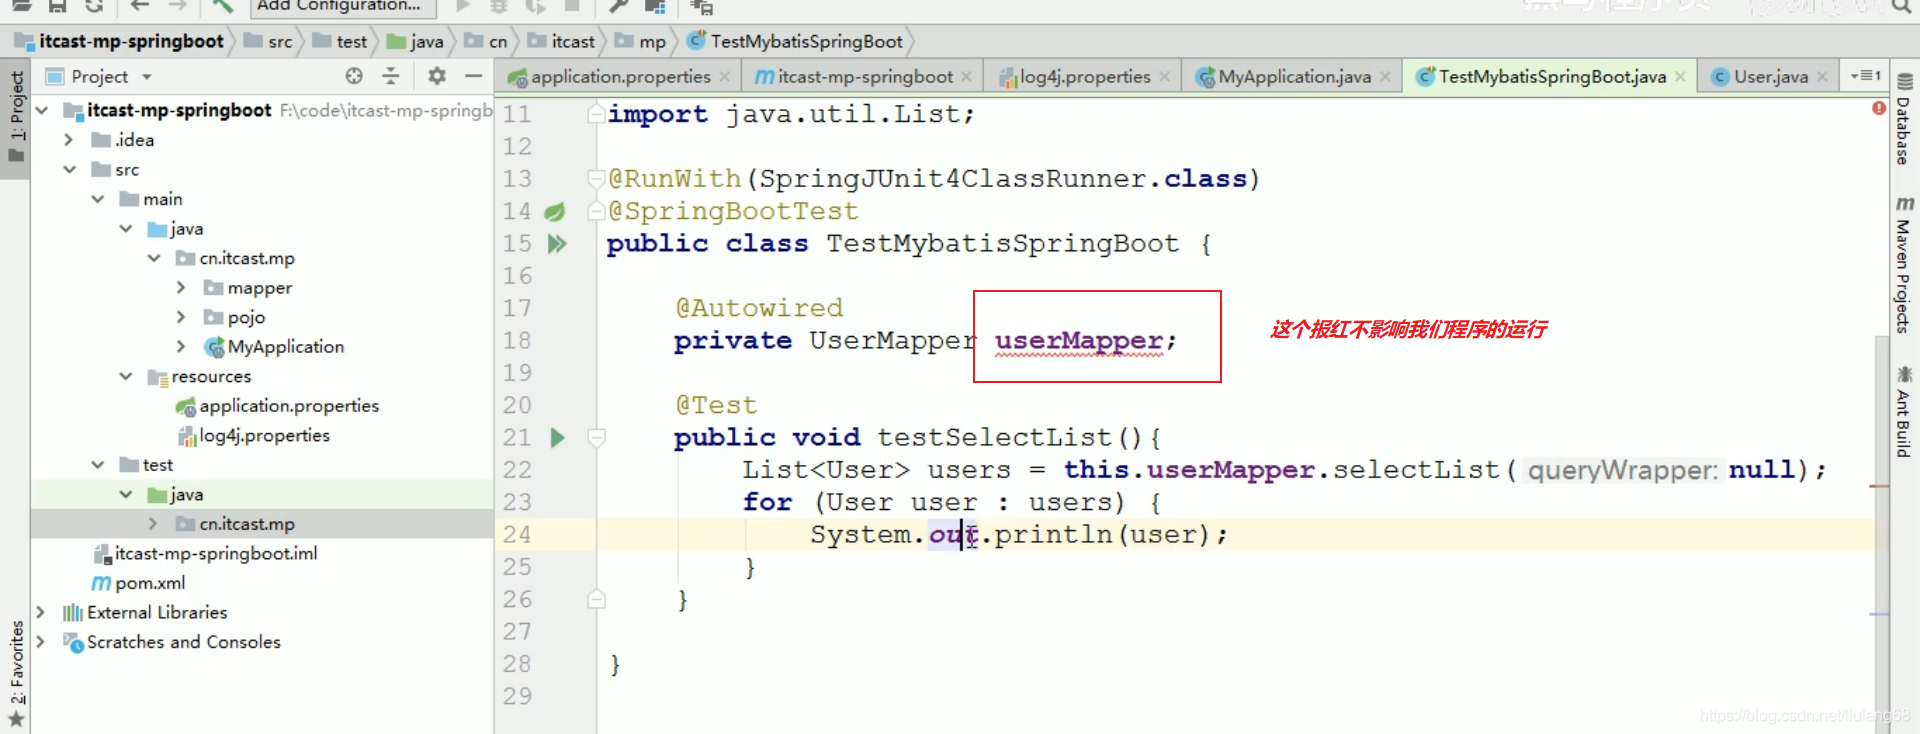Viewport: 1920px width, 734px height.
Task: Click the Run play icon in toolbar
Action: point(463,6)
